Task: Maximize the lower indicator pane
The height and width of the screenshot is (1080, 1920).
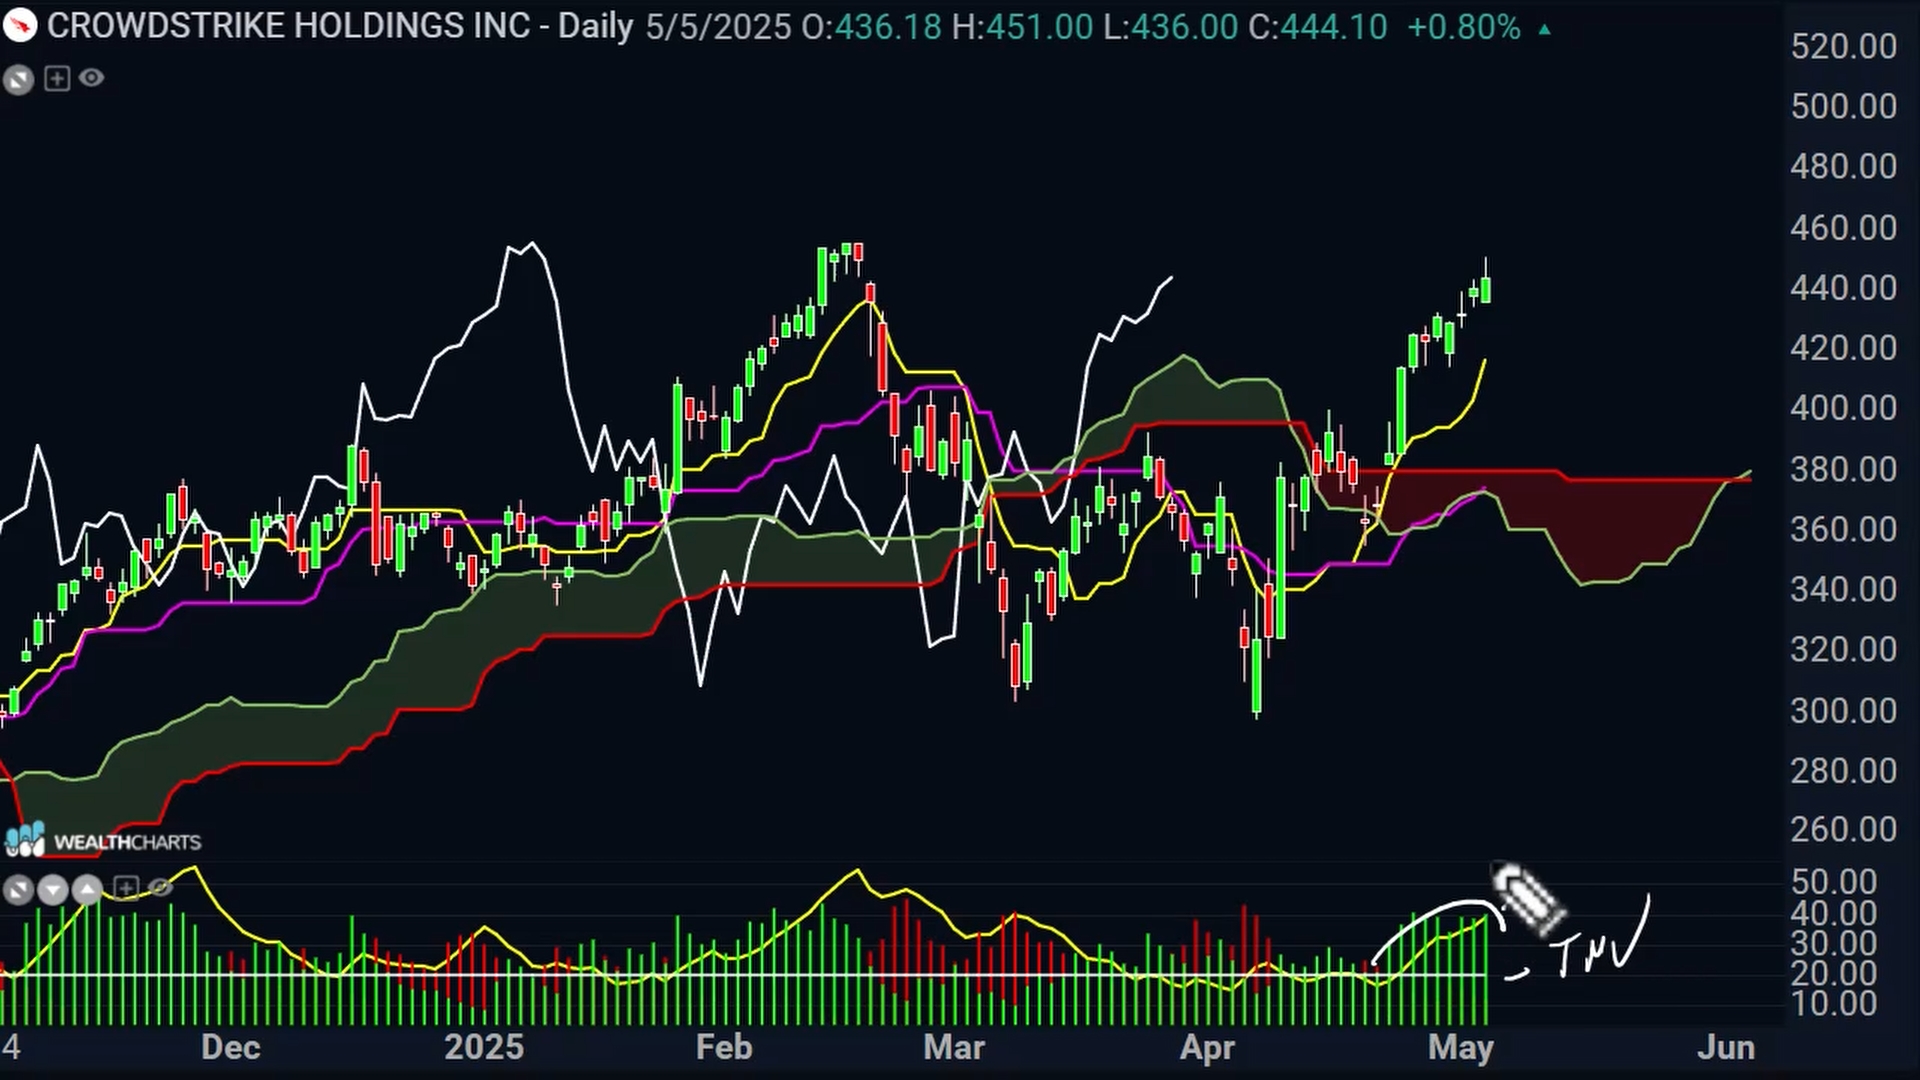Action: (18, 888)
